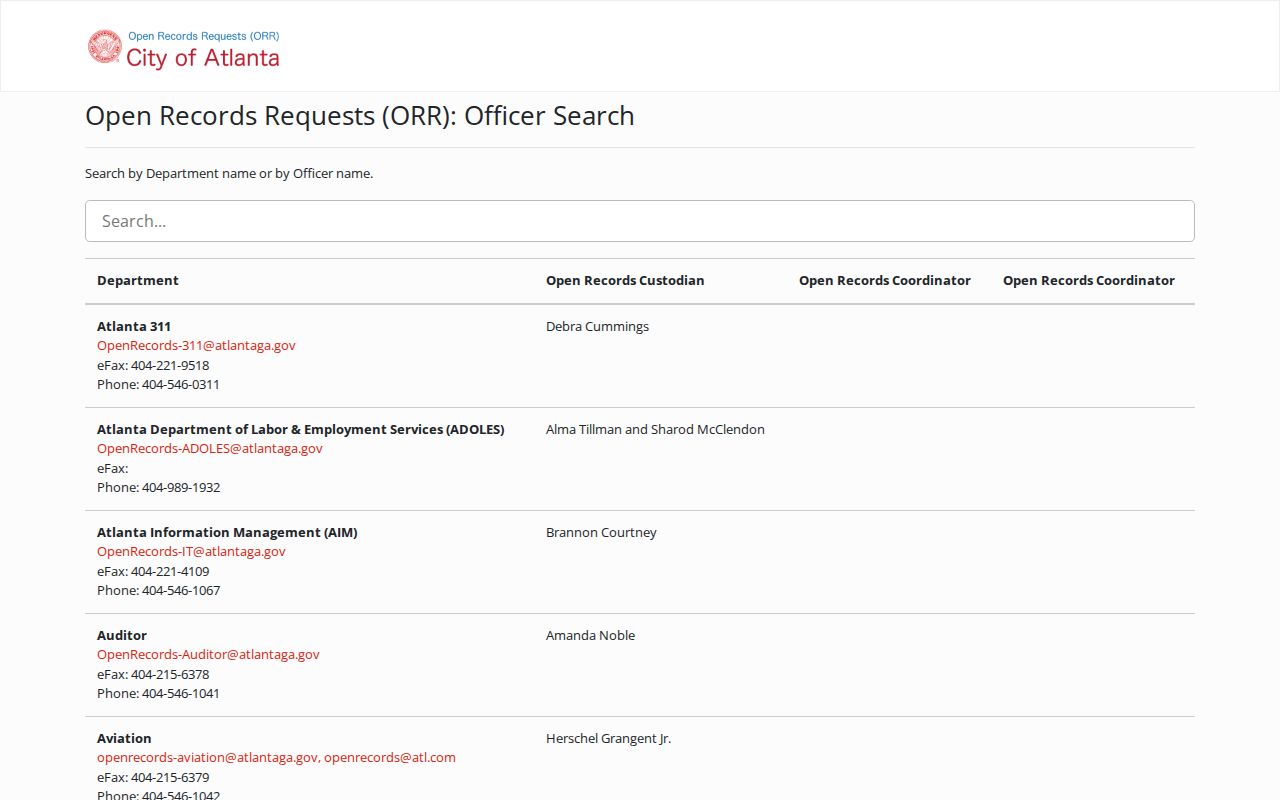1280x800 pixels.
Task: Select custodian name Brannon Courtney
Action: (x=601, y=532)
